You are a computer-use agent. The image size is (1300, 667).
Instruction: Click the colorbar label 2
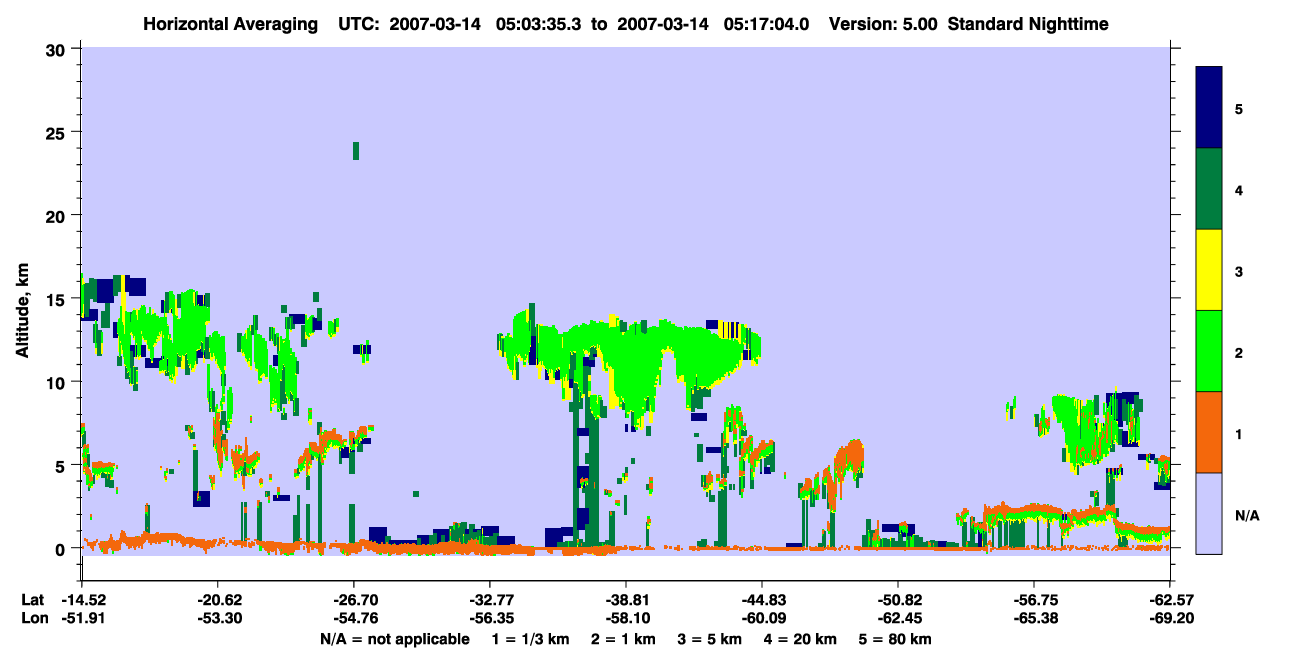tap(1238, 353)
